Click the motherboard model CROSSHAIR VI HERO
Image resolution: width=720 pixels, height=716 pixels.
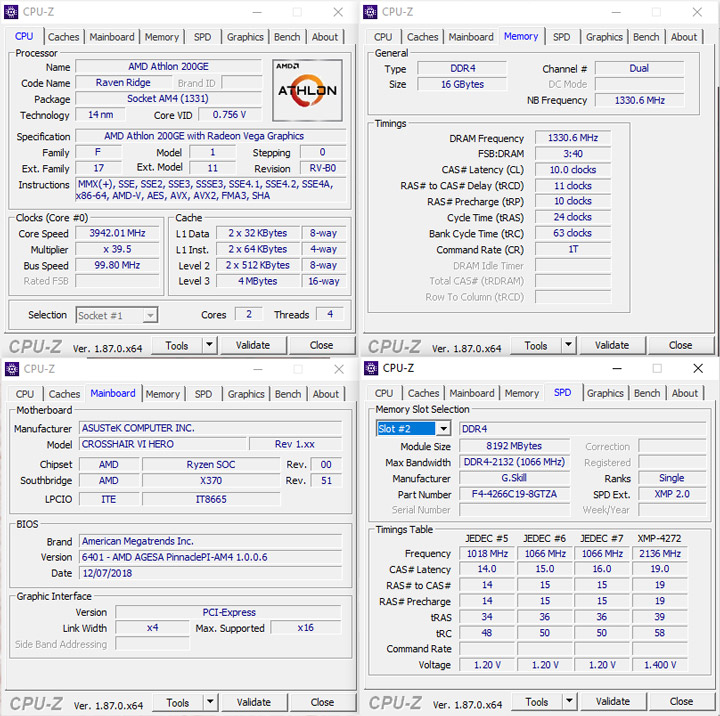click(x=163, y=444)
